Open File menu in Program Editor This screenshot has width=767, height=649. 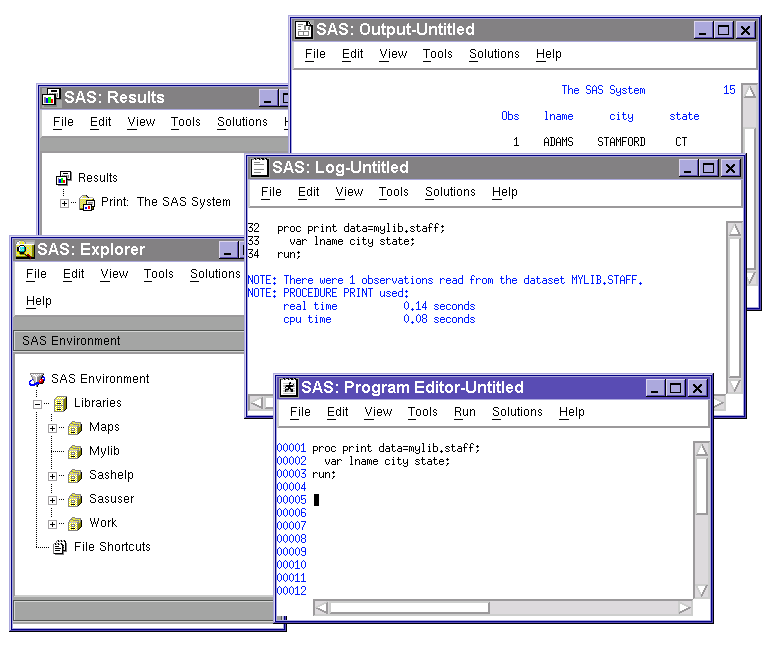click(x=300, y=412)
